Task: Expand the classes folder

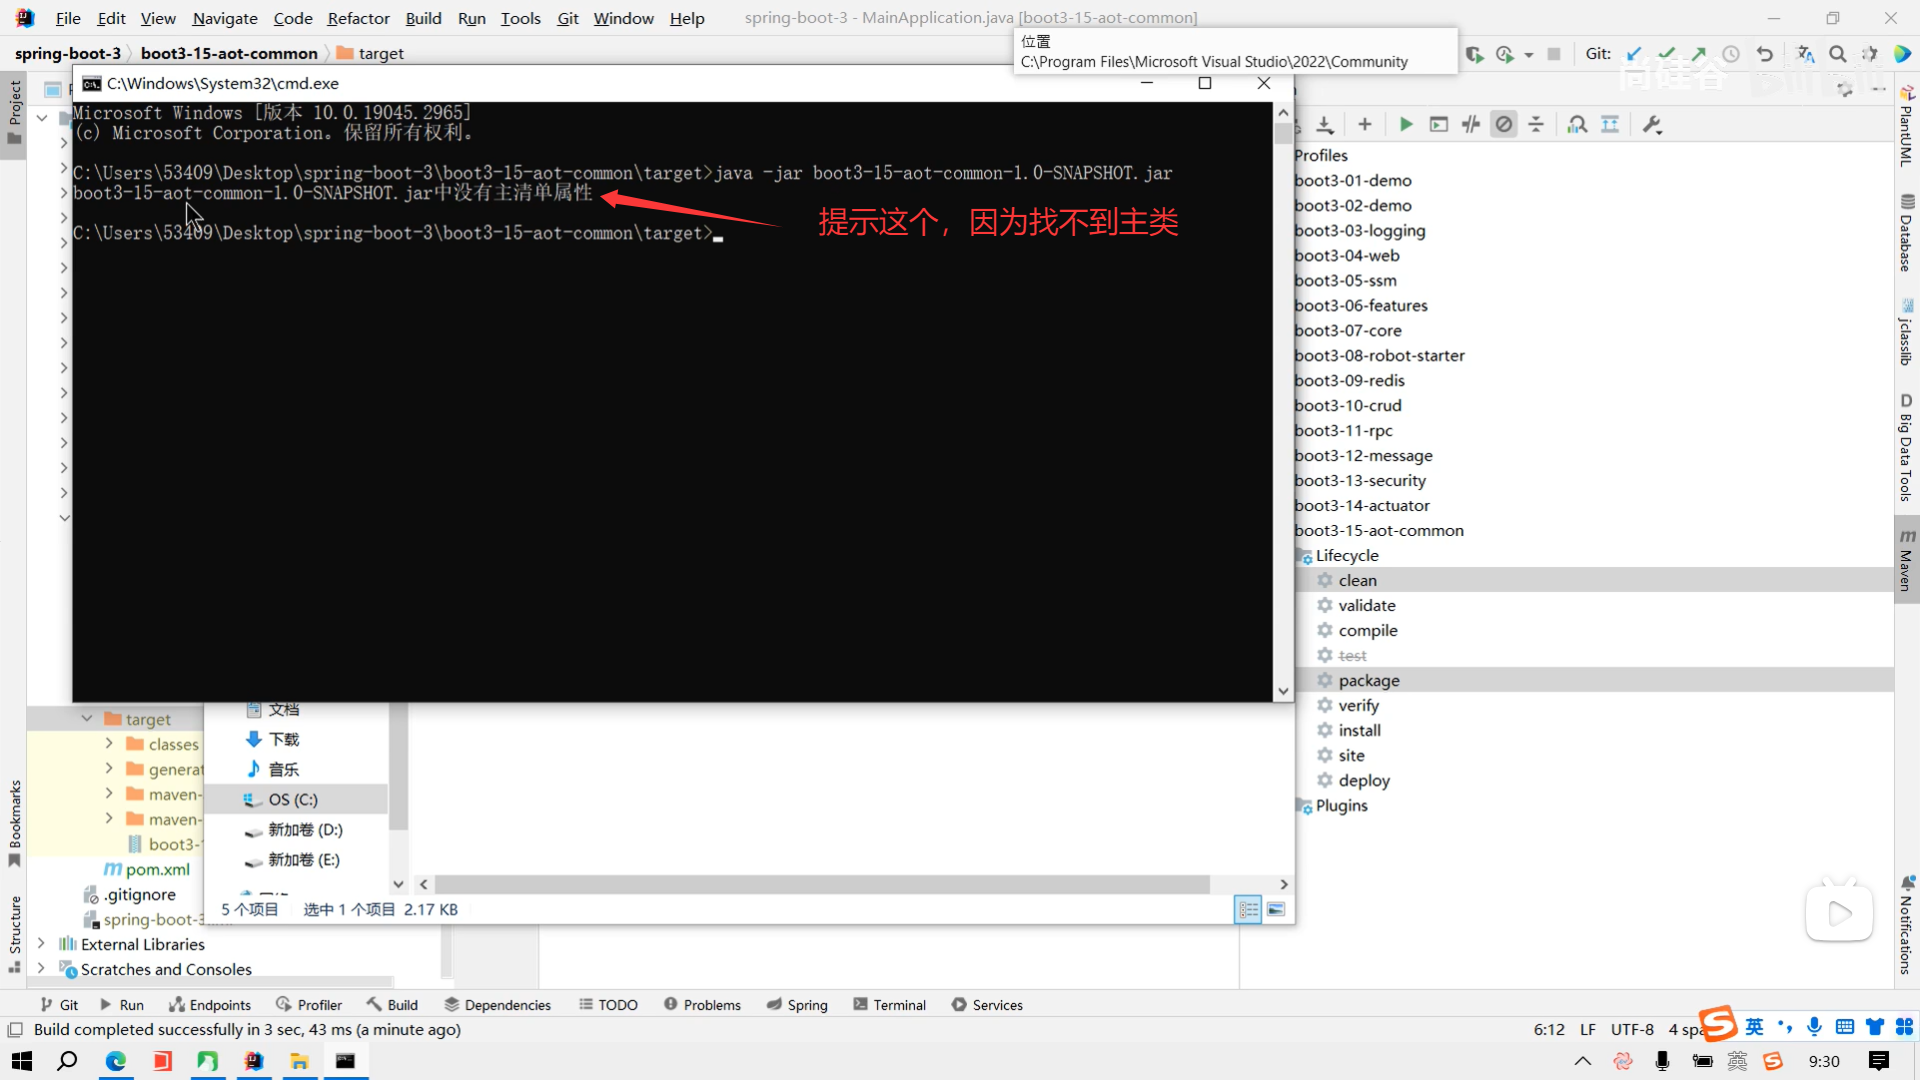Action: [x=109, y=744]
